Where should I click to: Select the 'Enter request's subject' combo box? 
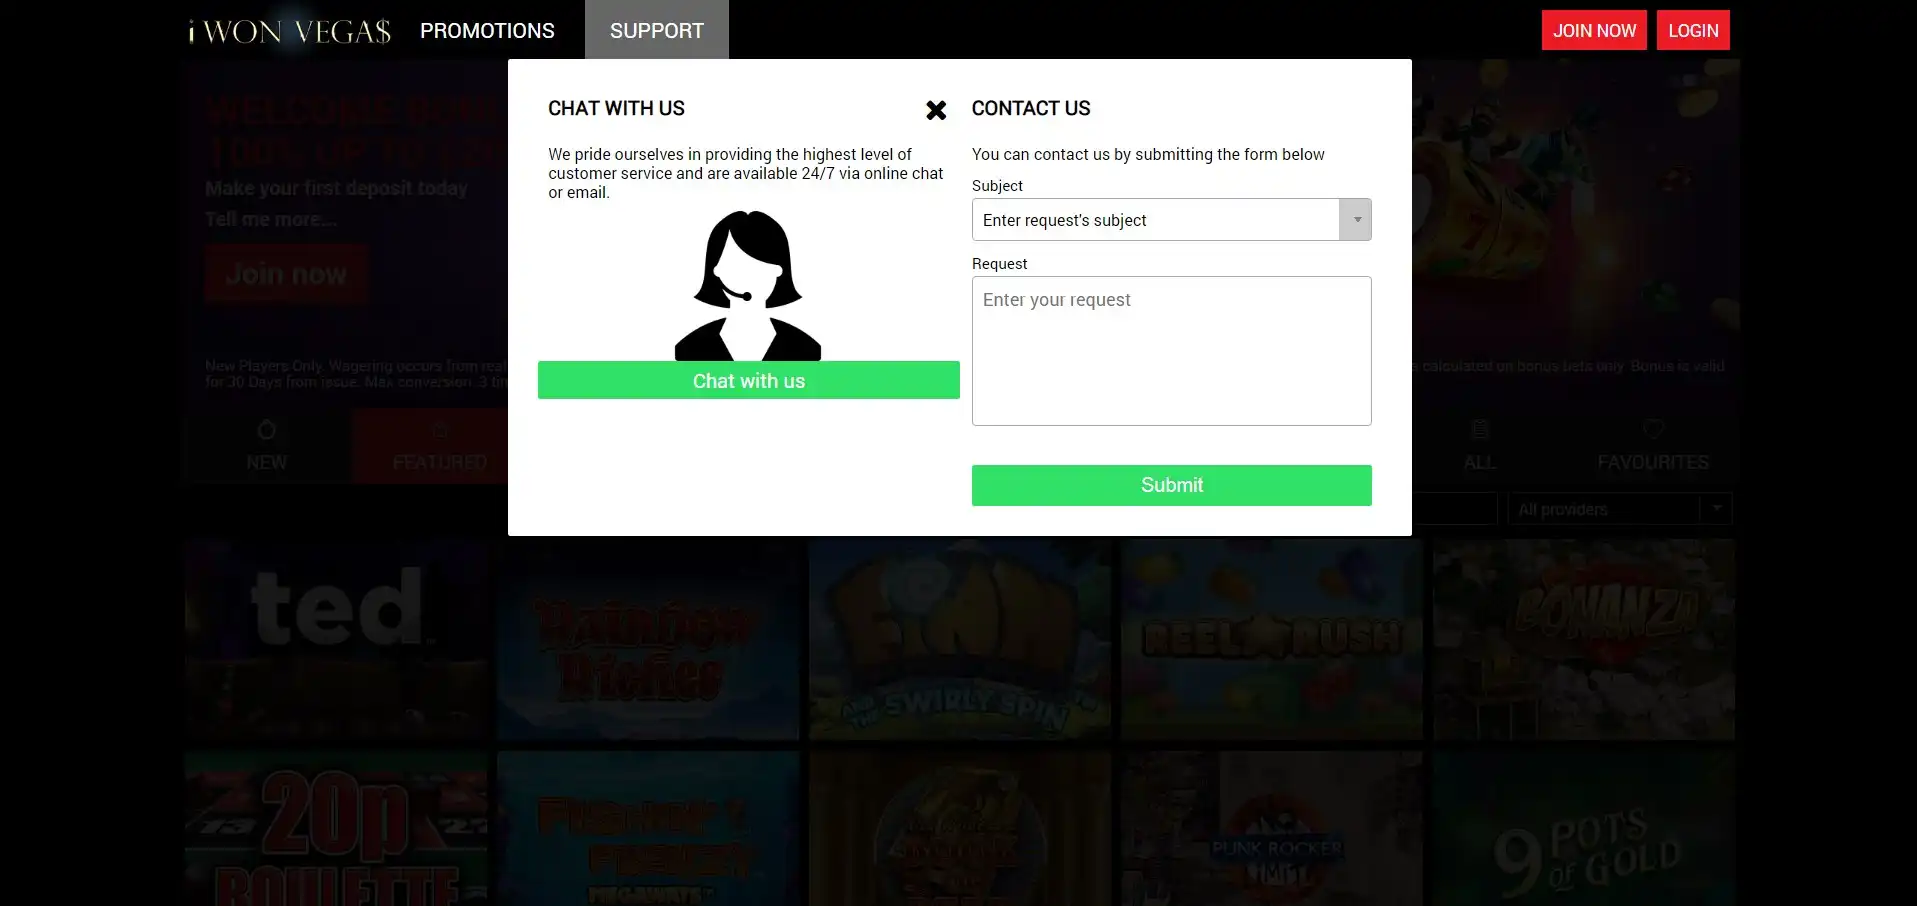[x=1171, y=220]
